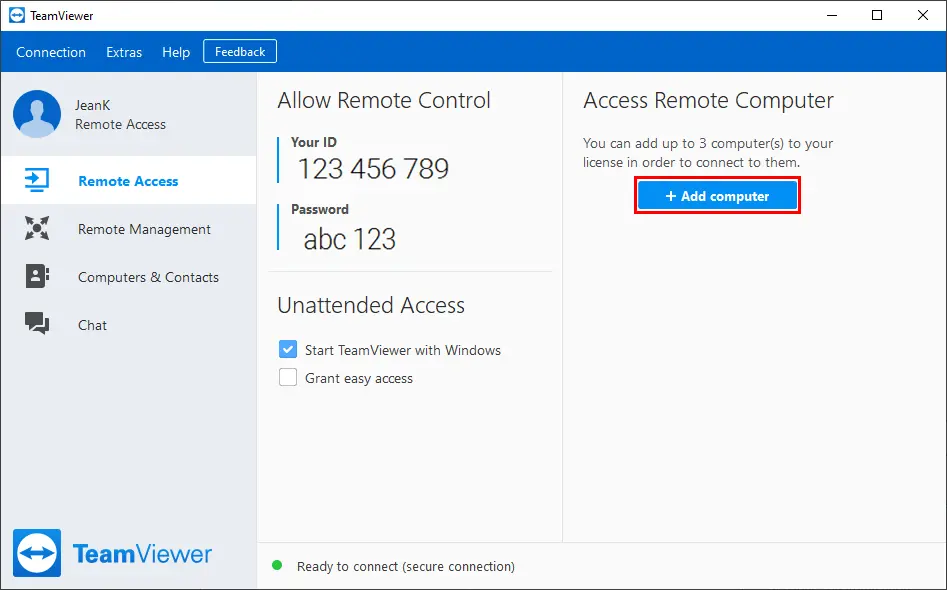Screen dimensions: 947x590
Task: Click the Ready to connect status text
Action: [406, 566]
